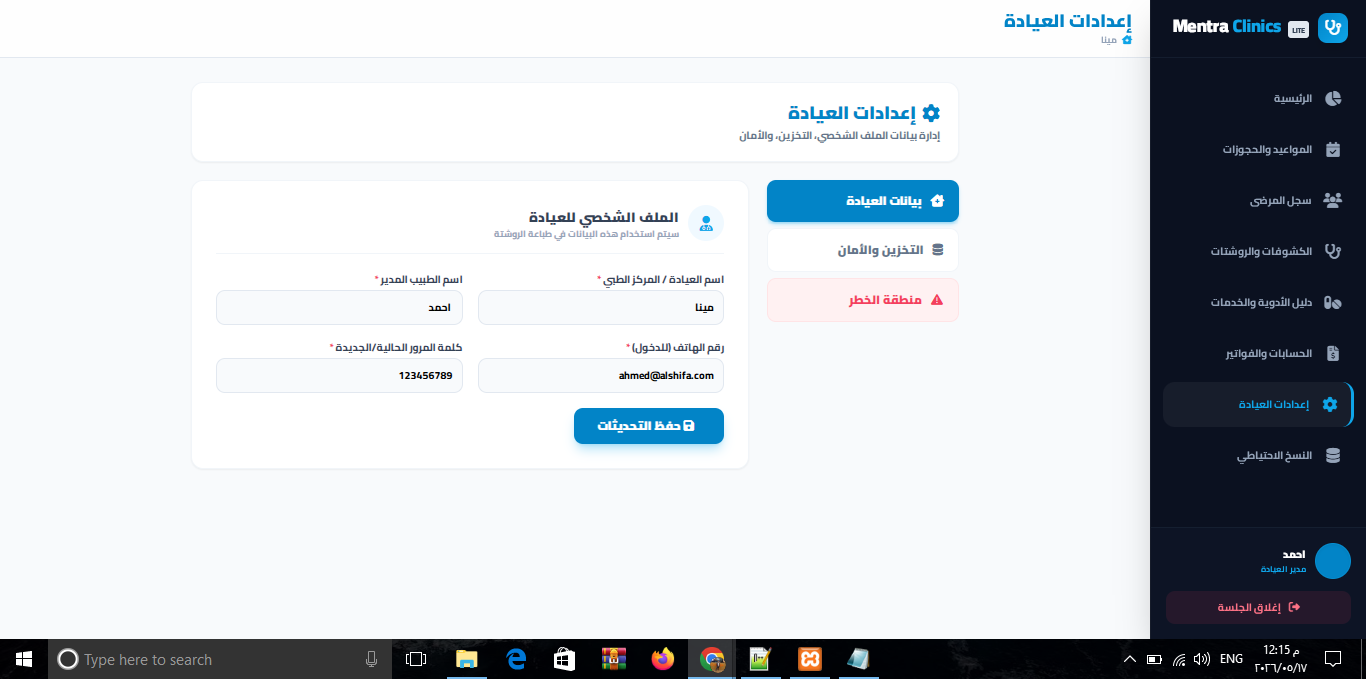Click the phone login field with ahmed@alshifa.com
1366x679 pixels.
pyautogui.click(x=601, y=375)
